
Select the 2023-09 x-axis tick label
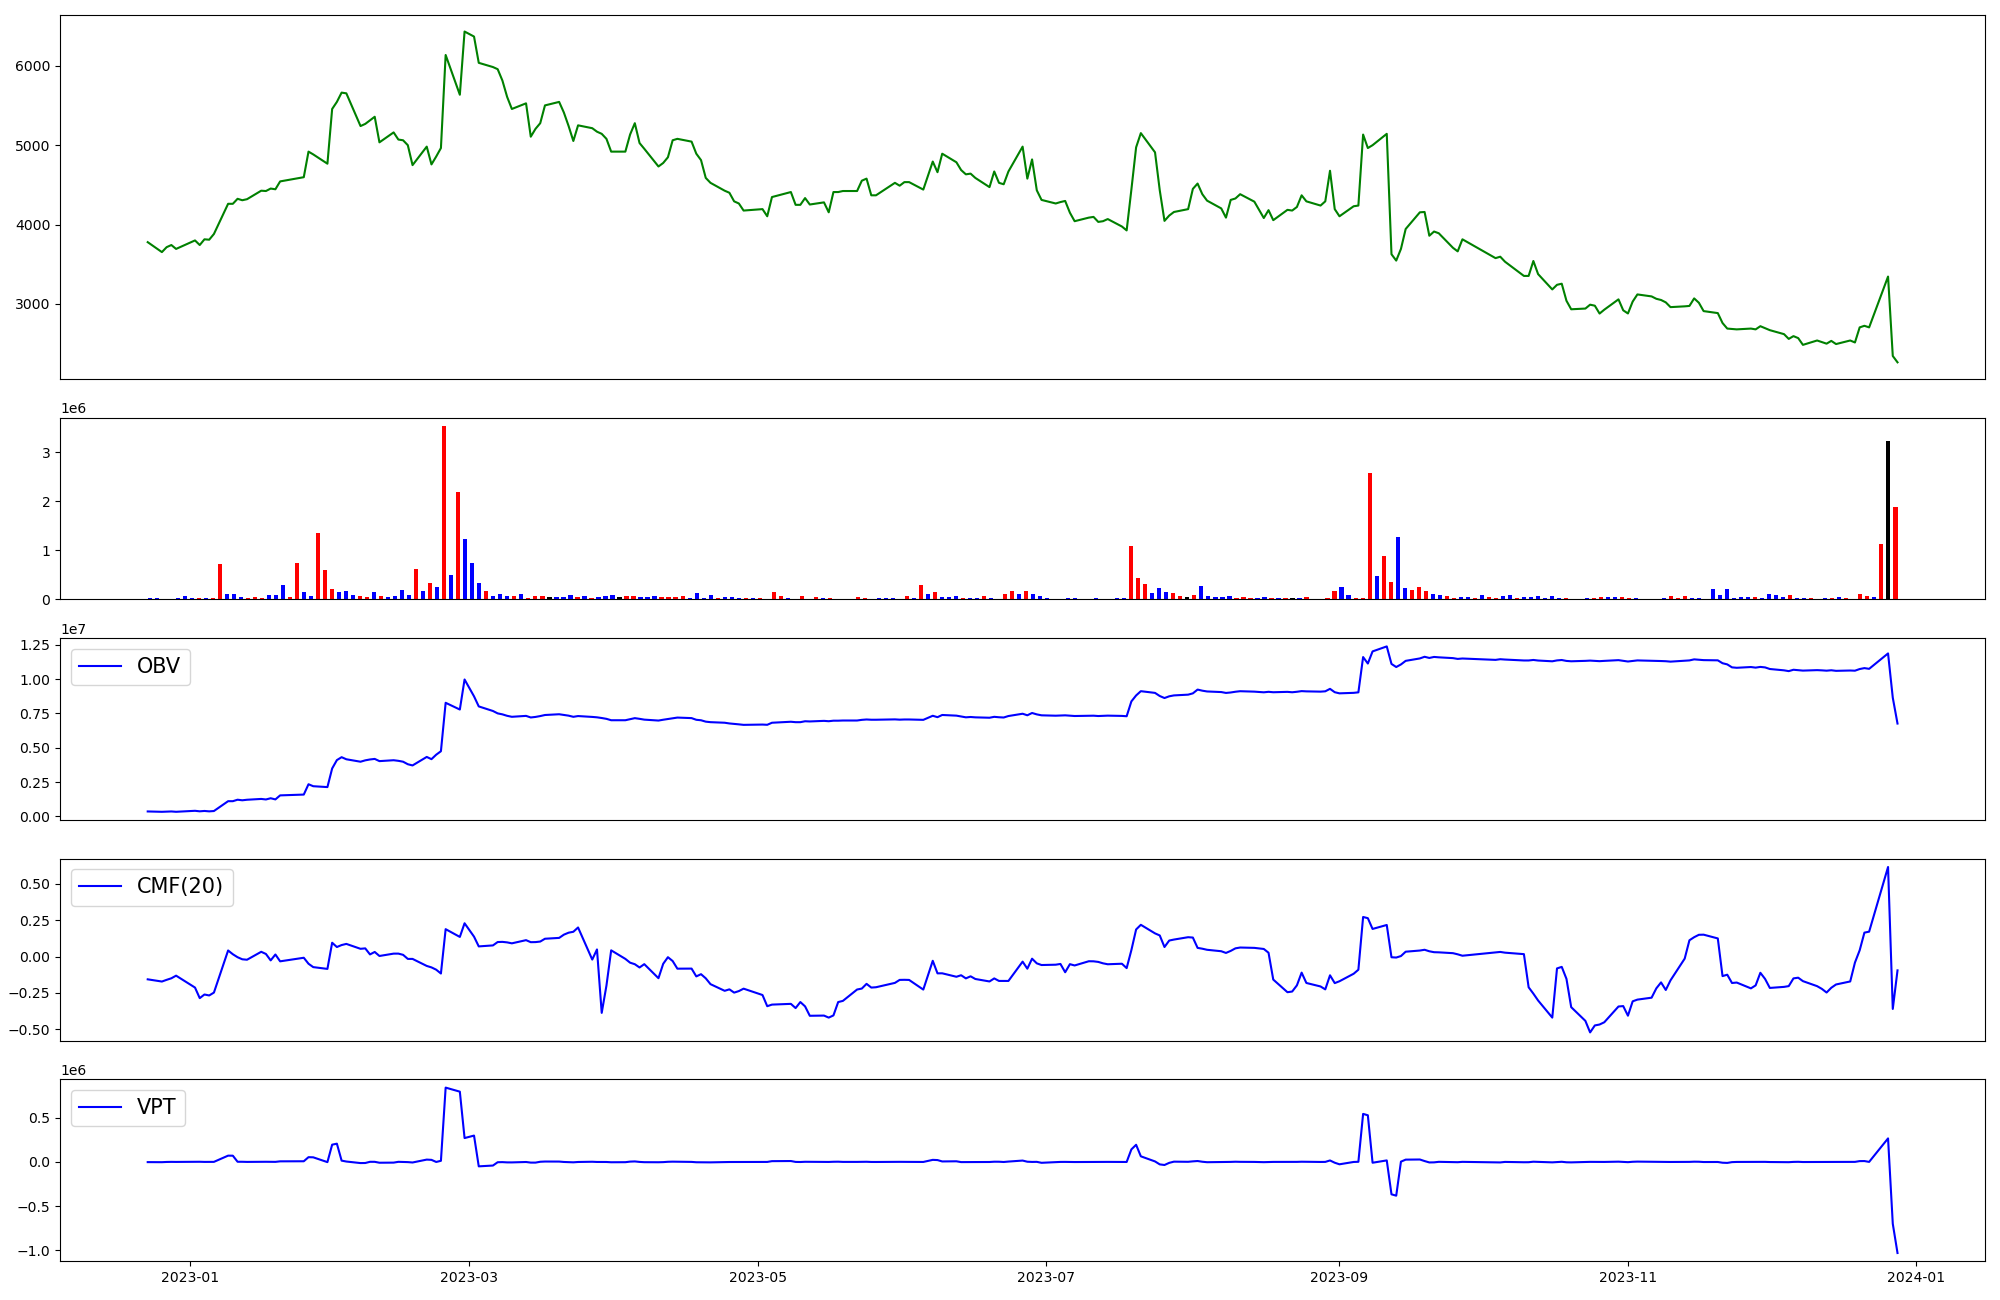pos(1339,1276)
